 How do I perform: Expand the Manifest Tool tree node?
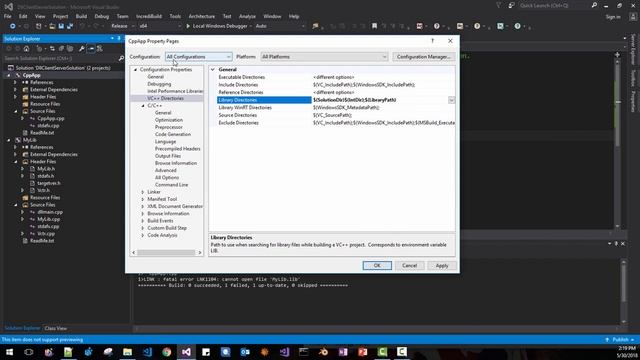(x=143, y=199)
